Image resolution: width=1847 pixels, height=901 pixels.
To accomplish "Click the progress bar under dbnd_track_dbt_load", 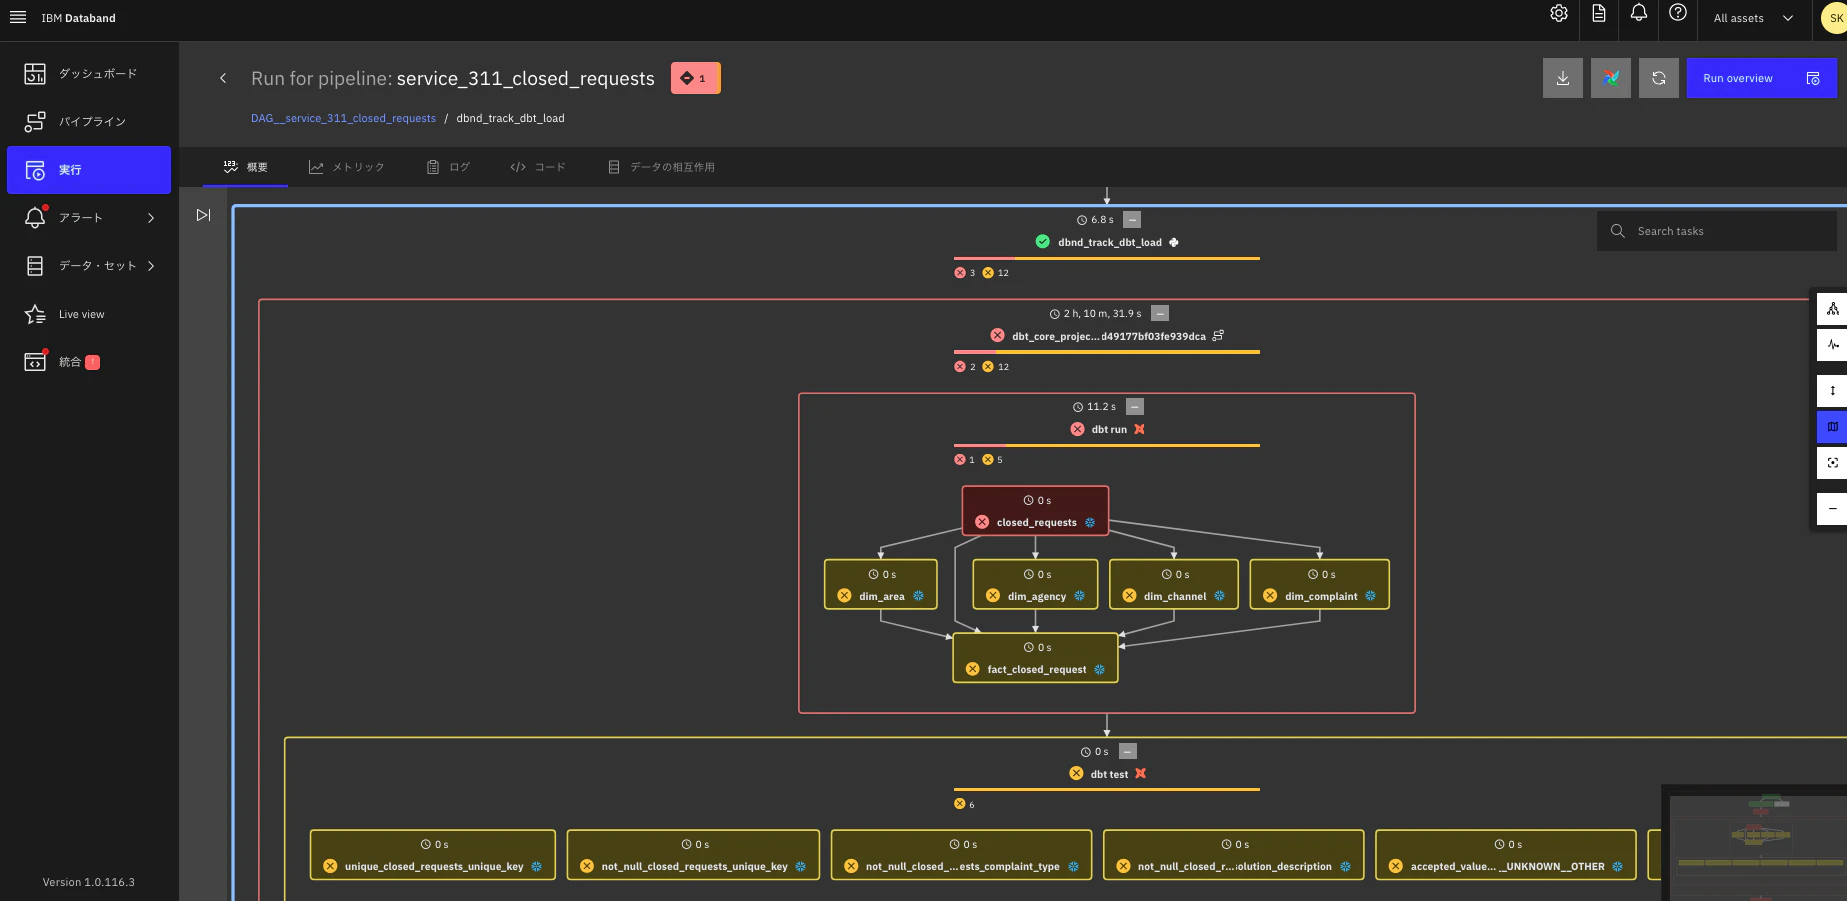I will [x=1107, y=258].
